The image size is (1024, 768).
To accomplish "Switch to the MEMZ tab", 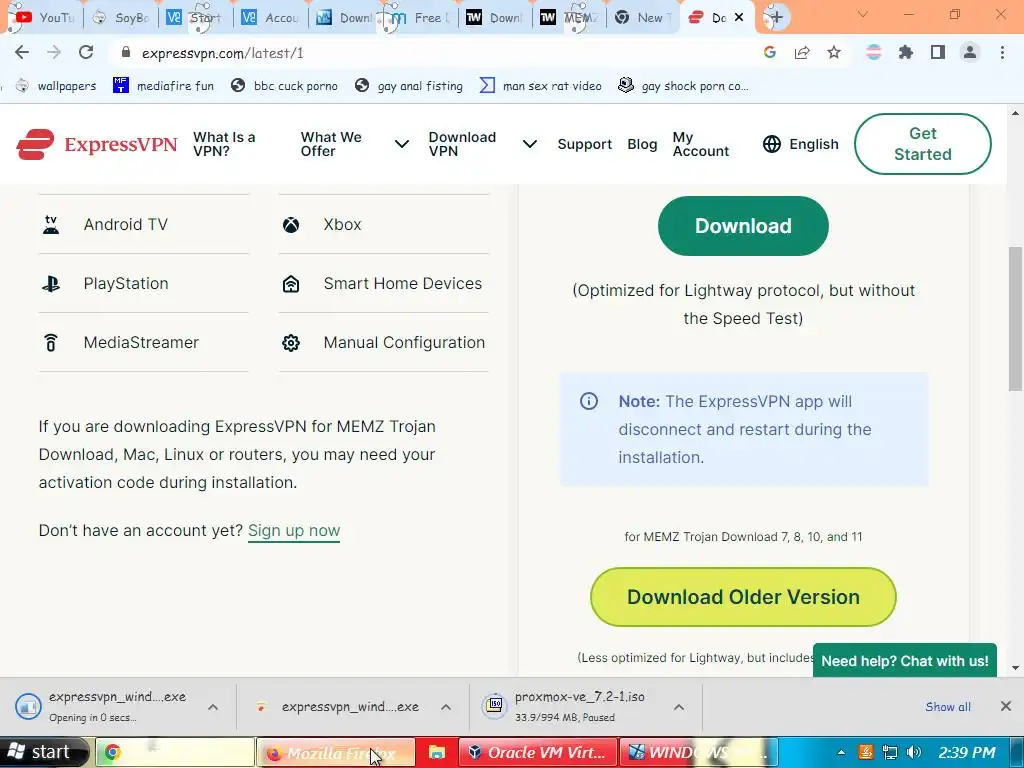I will 568,18.
